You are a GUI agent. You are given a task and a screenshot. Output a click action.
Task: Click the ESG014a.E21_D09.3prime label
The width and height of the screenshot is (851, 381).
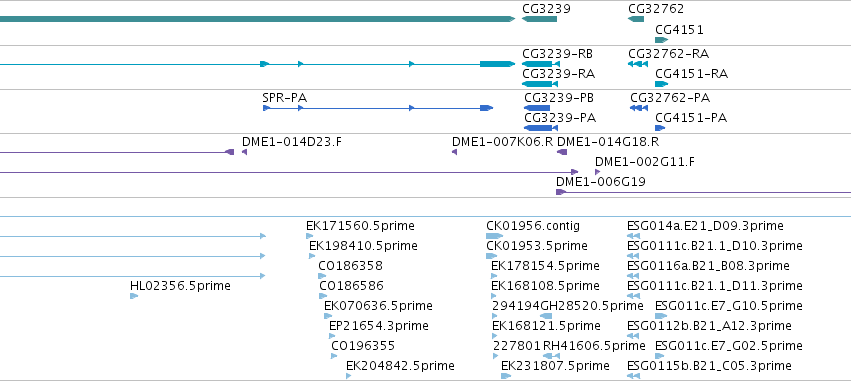click(705, 226)
